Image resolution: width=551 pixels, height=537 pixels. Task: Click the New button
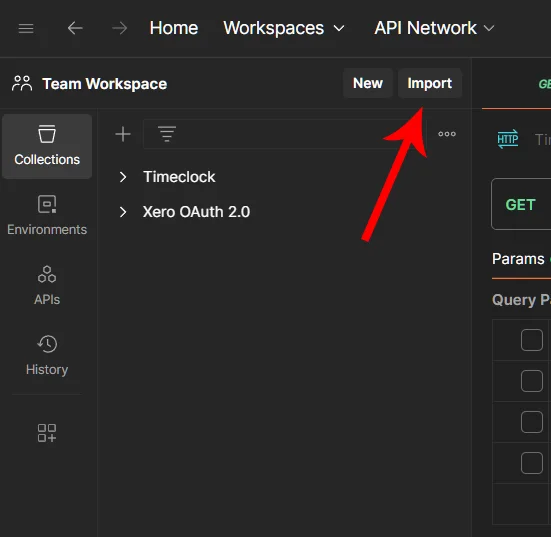(368, 83)
